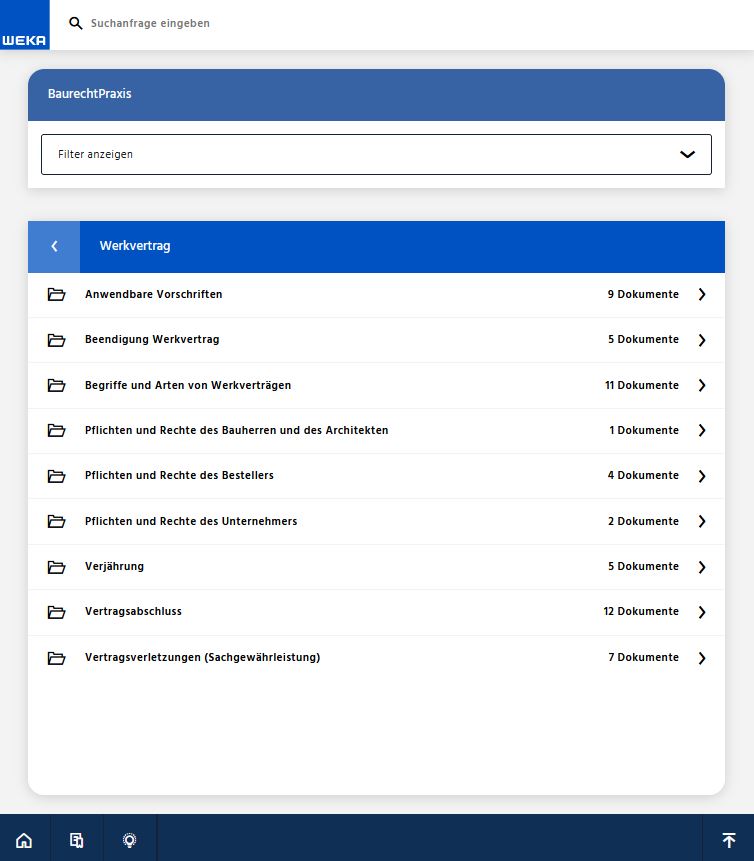Click the lightbulb tips icon

129,840
